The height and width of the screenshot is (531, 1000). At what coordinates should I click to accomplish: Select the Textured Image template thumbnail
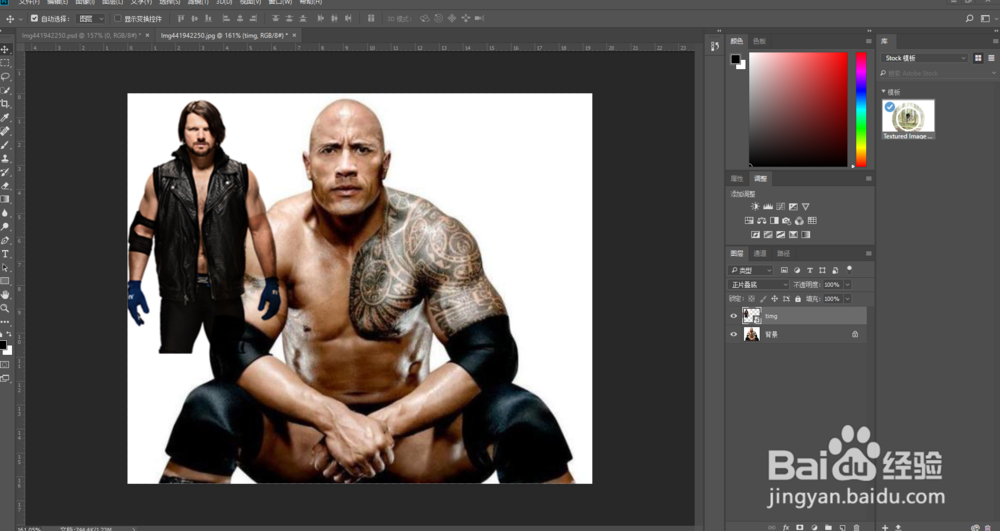pyautogui.click(x=908, y=119)
